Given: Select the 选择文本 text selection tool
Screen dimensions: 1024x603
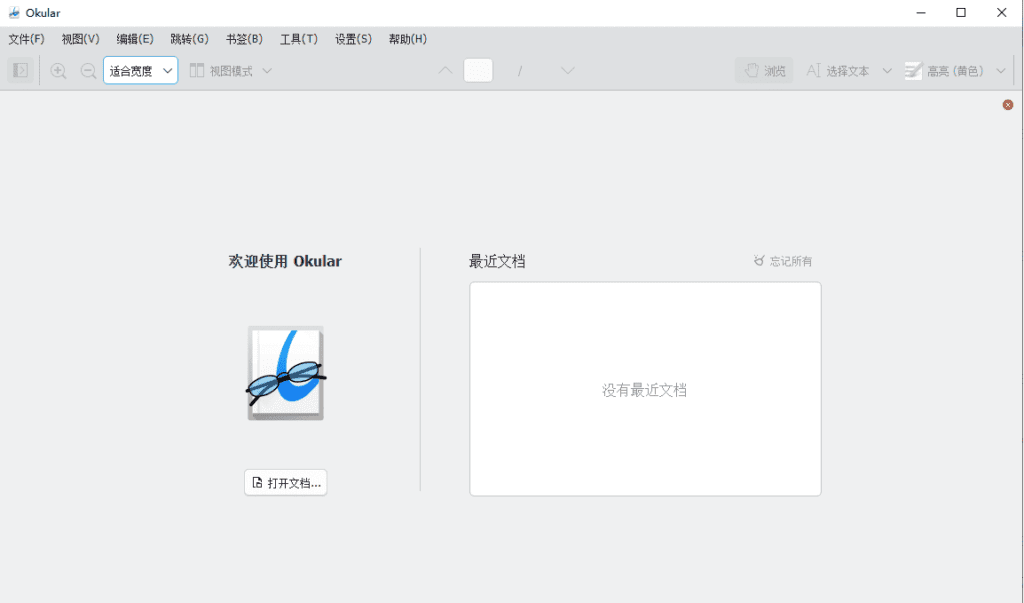Looking at the screenshot, I should click(838, 71).
